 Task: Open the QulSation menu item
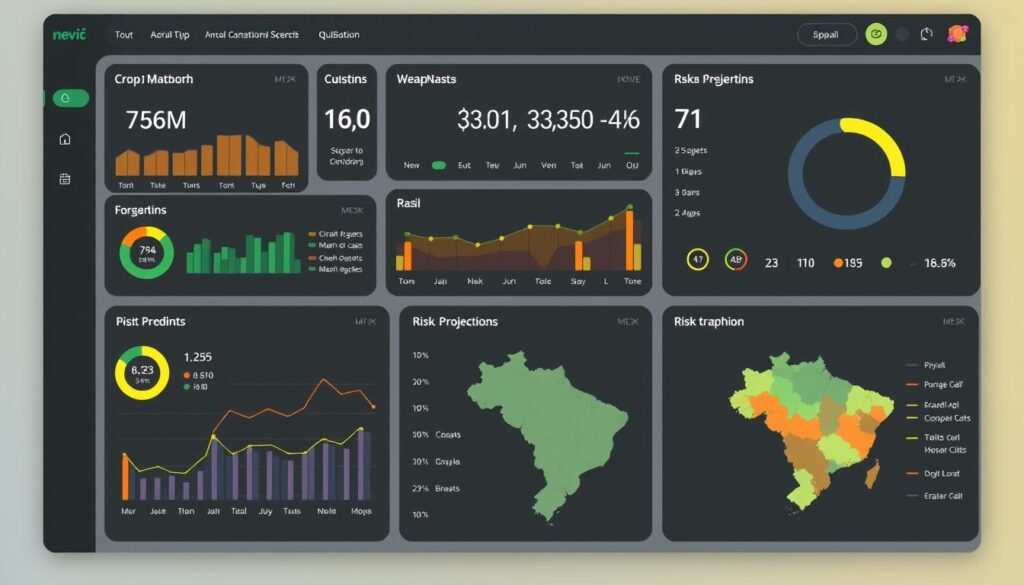point(340,34)
